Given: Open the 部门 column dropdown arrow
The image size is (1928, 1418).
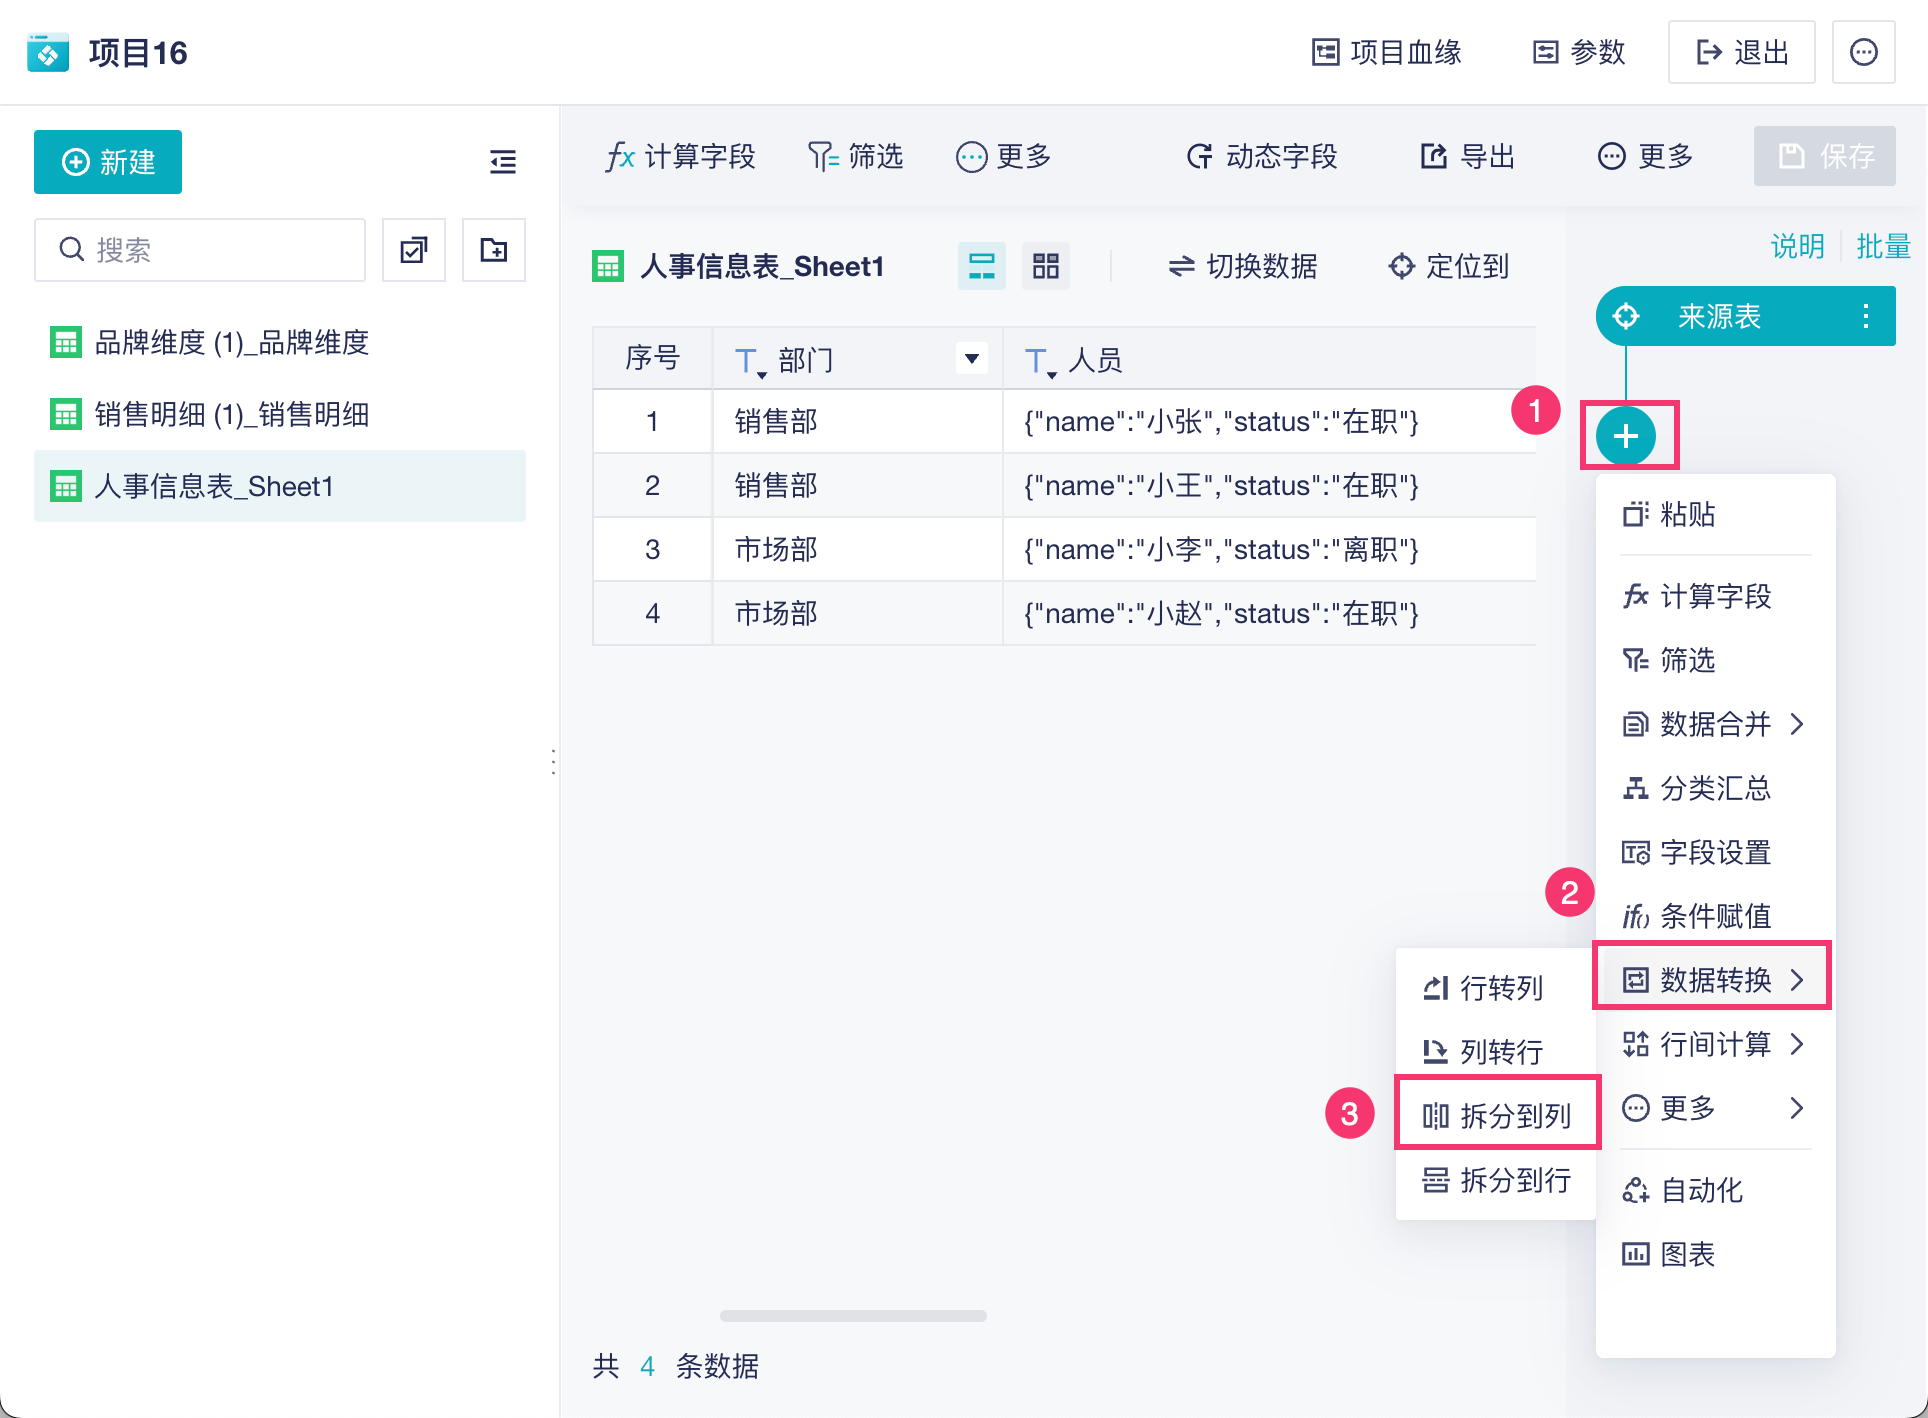Looking at the screenshot, I should (971, 358).
